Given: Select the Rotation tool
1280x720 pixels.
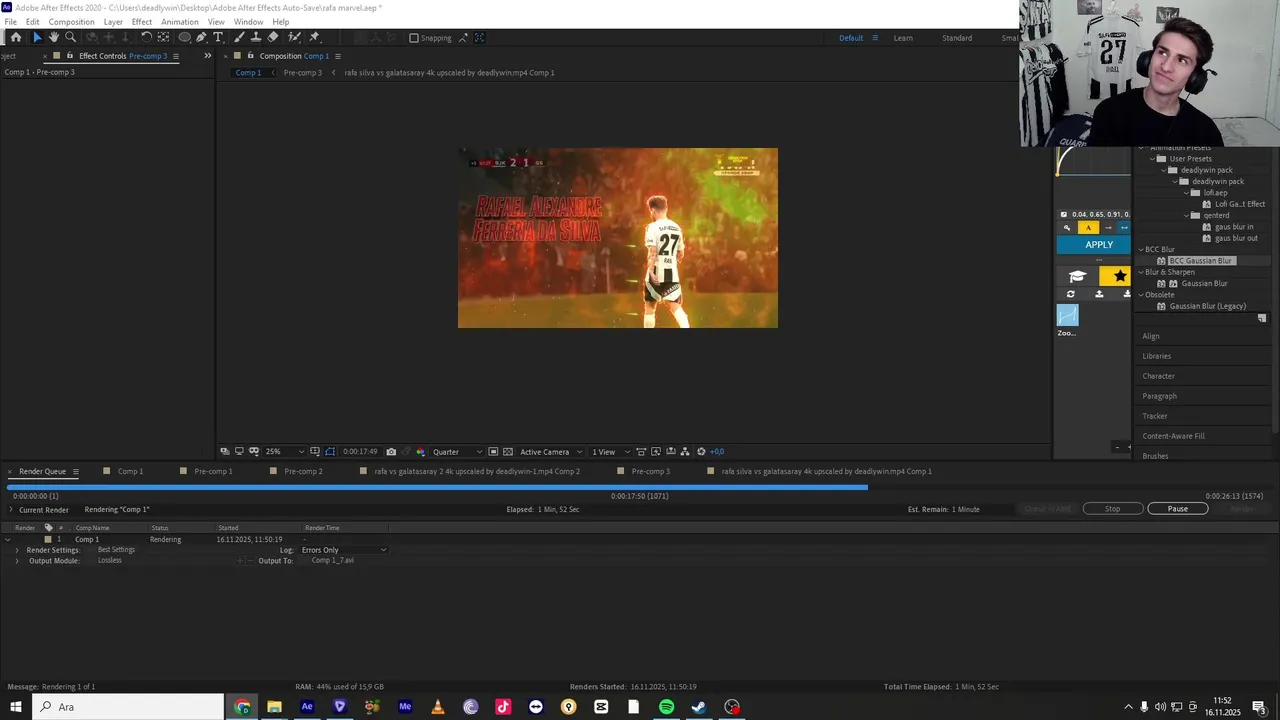Looking at the screenshot, I should click(146, 38).
